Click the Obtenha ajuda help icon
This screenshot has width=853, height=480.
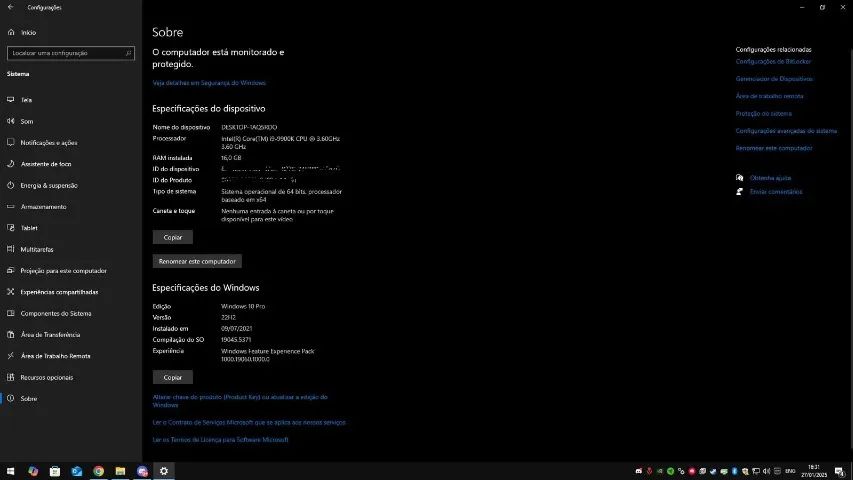click(x=739, y=178)
